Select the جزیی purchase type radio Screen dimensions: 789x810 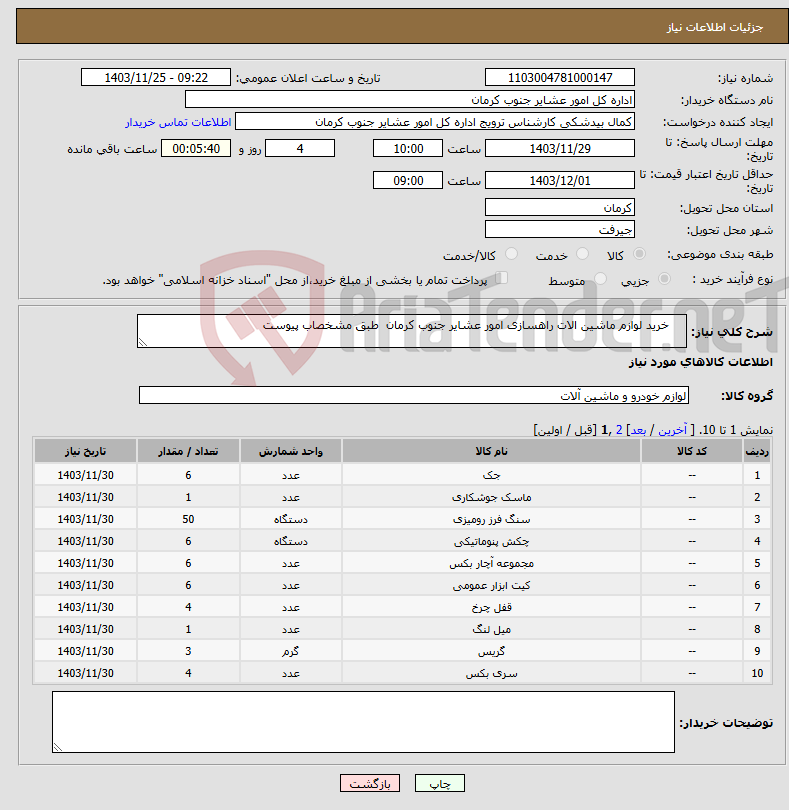pyautogui.click(x=664, y=279)
